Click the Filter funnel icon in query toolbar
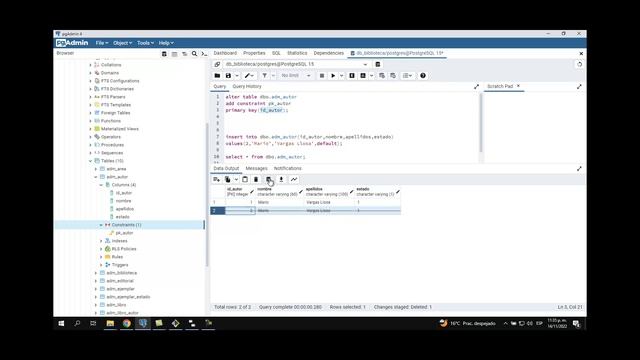Viewport: 640px width, 360px height. click(x=264, y=76)
